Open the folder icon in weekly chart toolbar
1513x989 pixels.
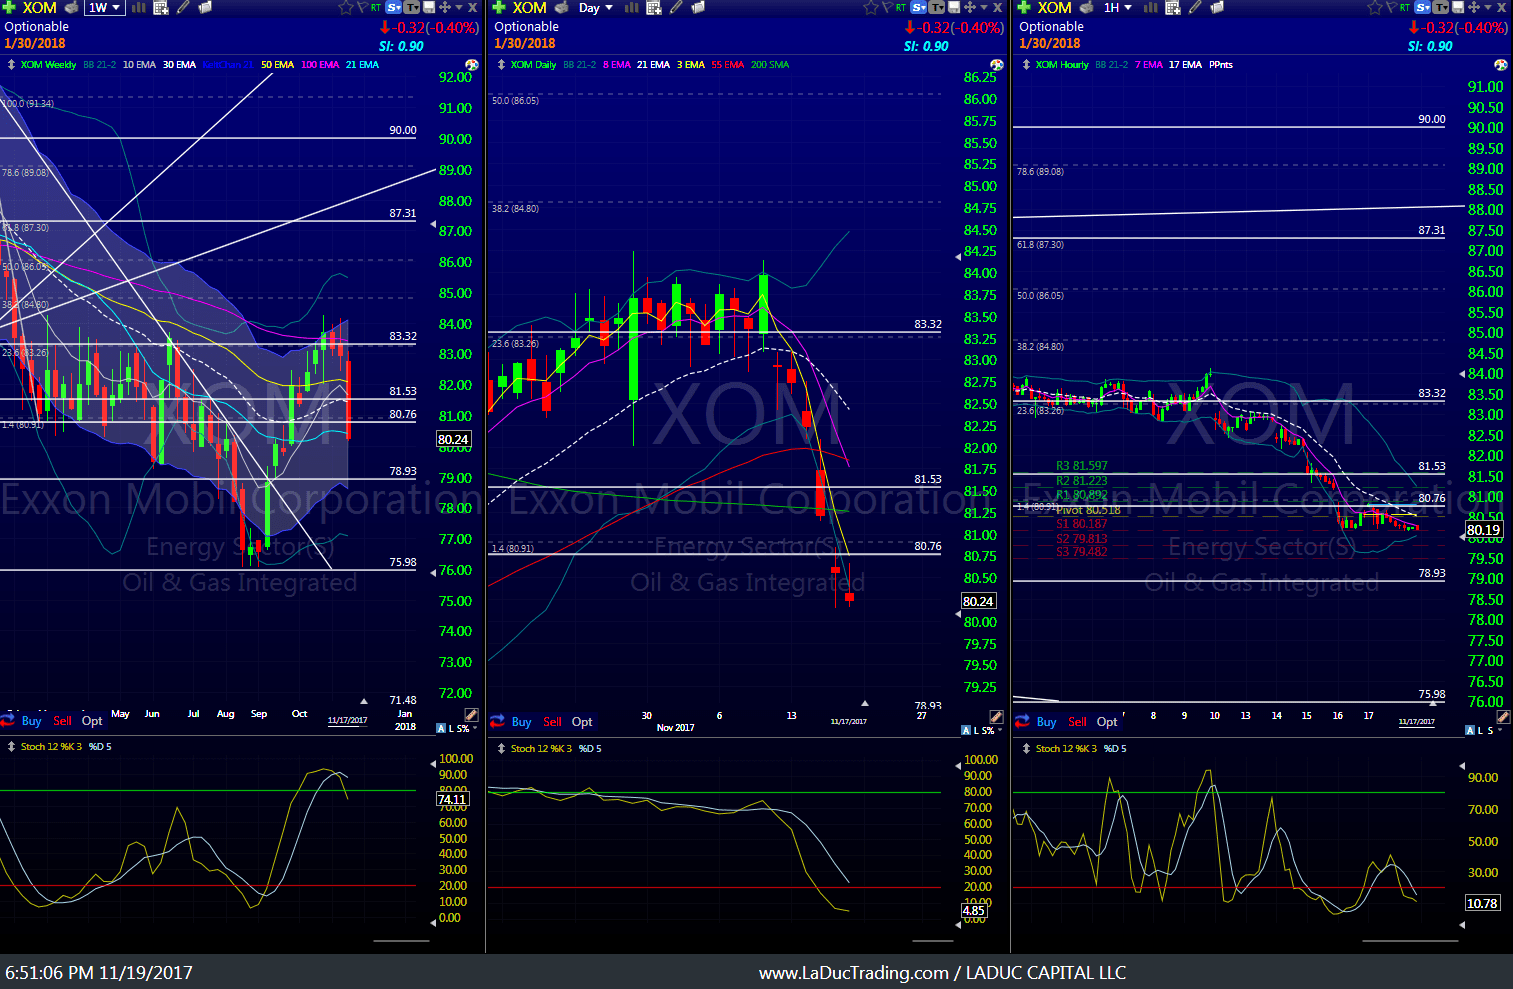pyautogui.click(x=205, y=7)
